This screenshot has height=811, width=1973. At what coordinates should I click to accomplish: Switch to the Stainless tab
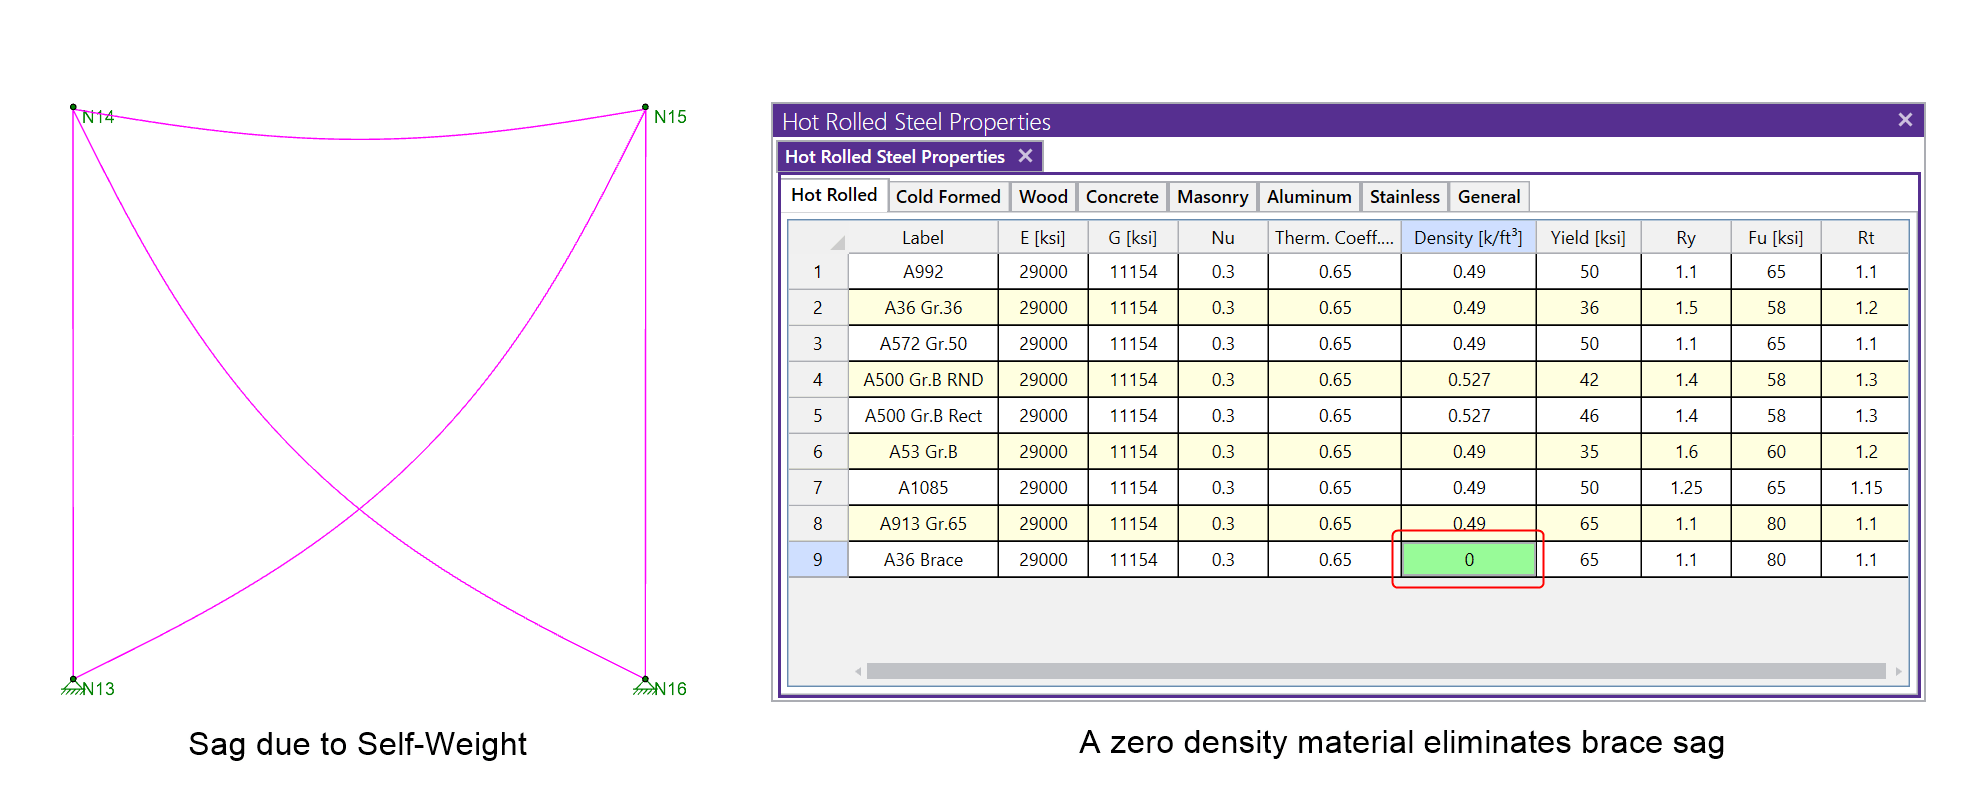click(x=1404, y=197)
